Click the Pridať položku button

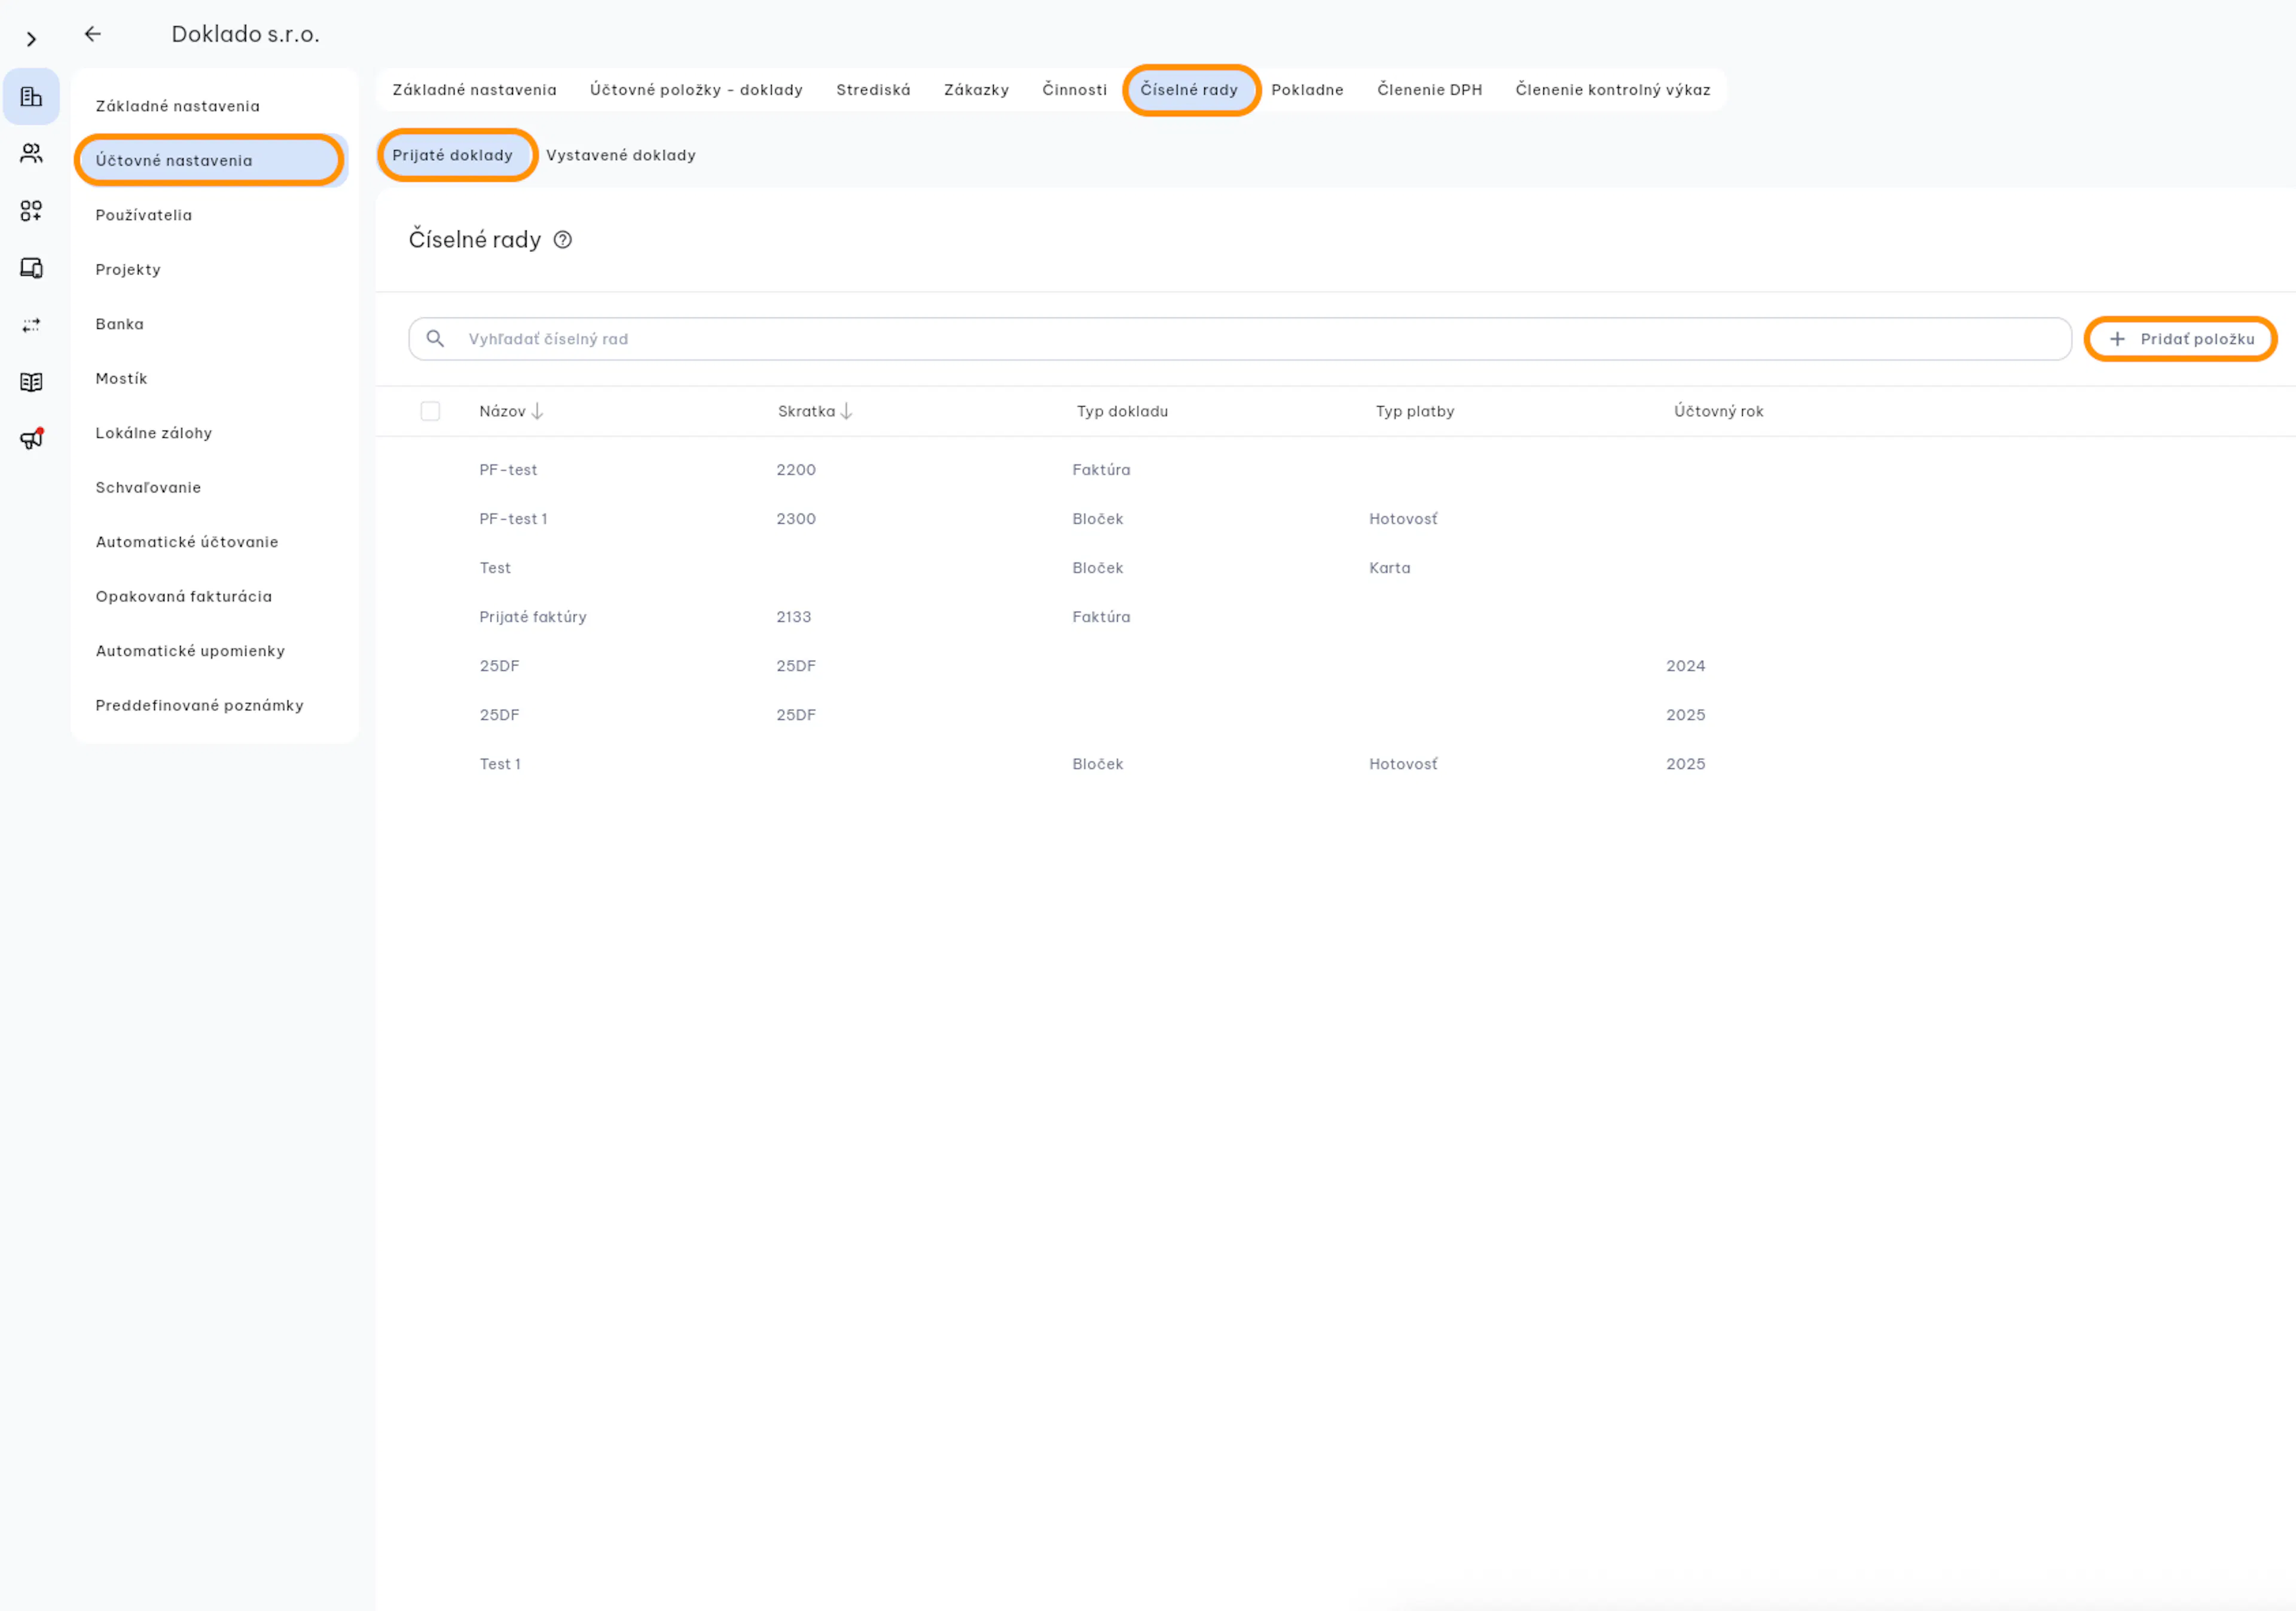(2180, 339)
